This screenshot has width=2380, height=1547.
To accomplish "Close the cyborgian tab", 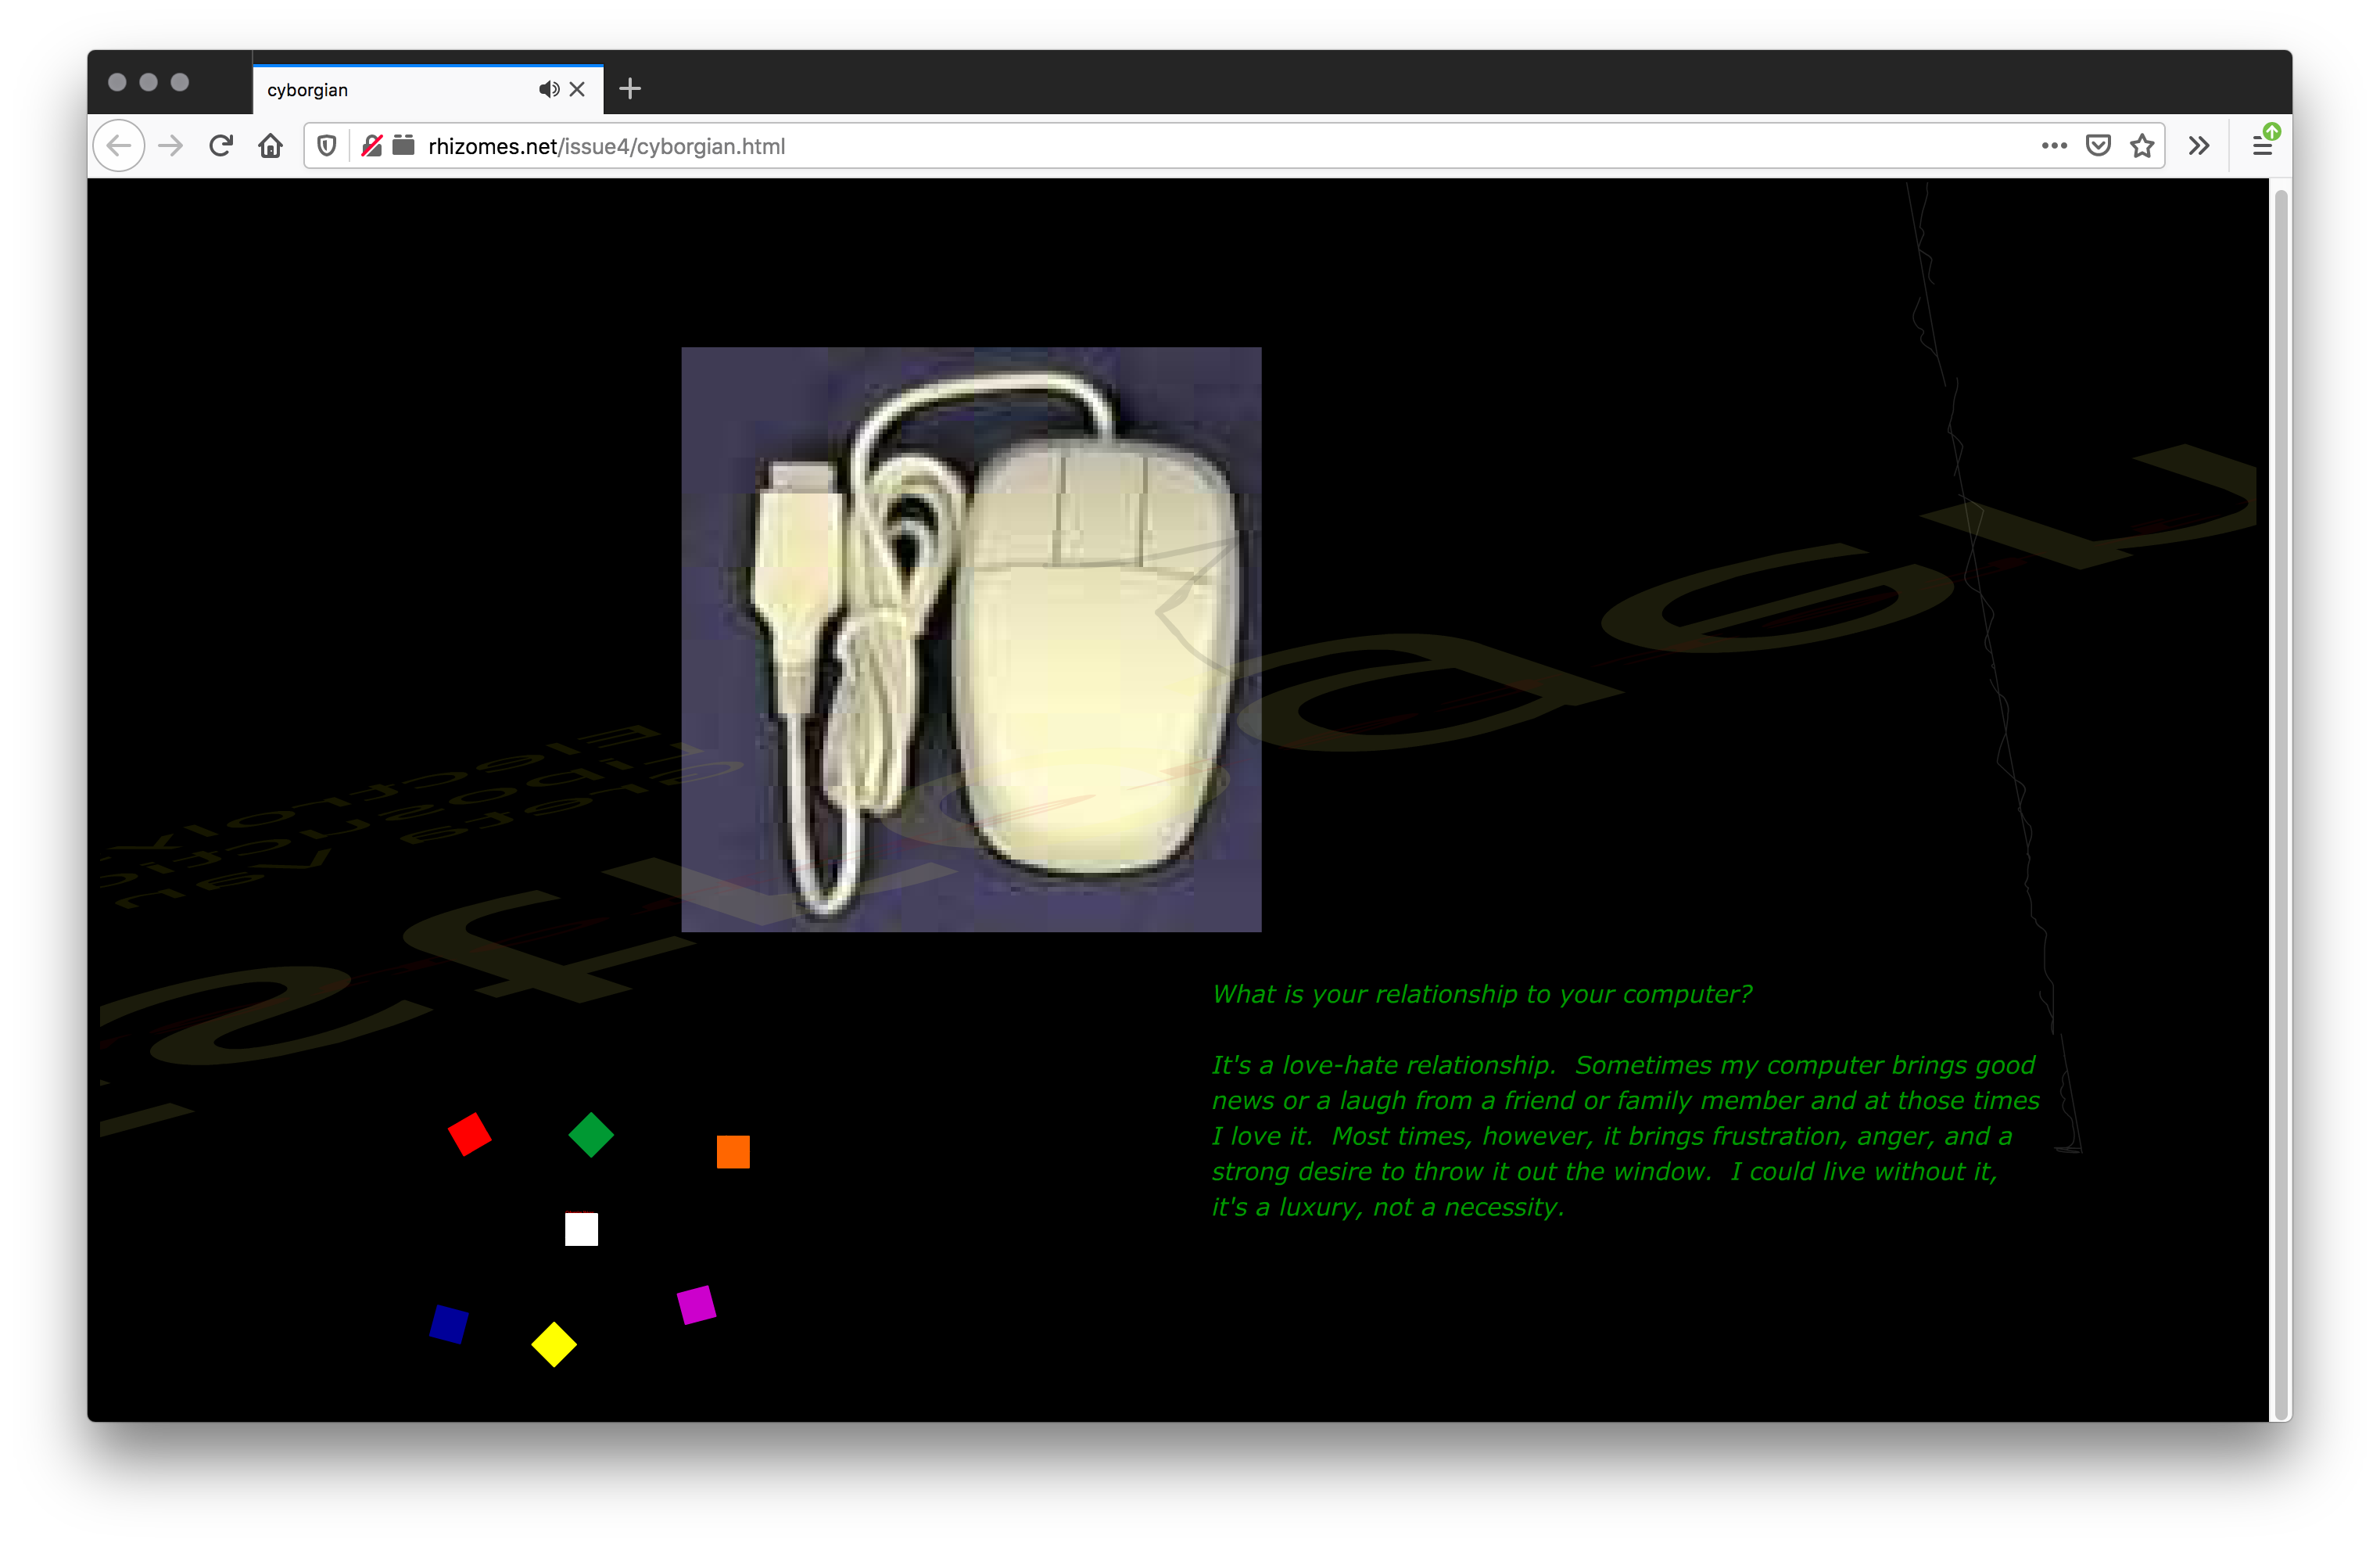I will (577, 89).
